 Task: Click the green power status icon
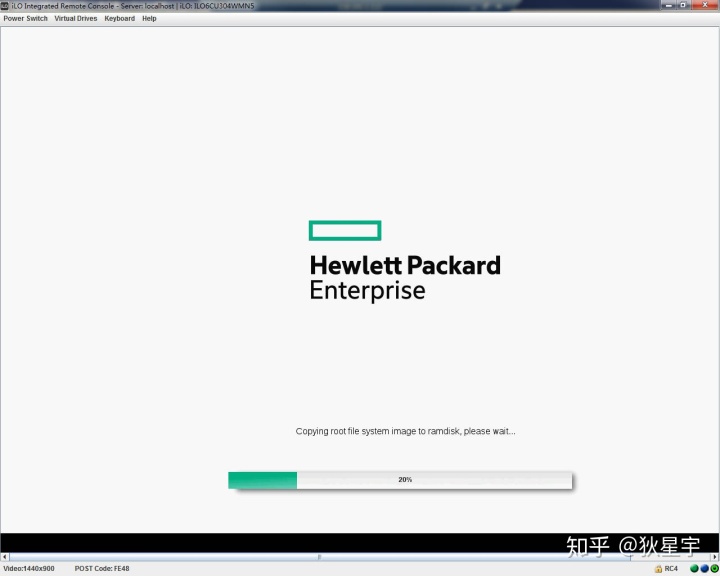click(714, 568)
